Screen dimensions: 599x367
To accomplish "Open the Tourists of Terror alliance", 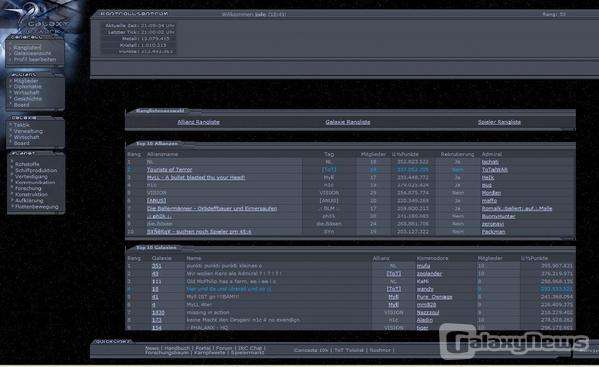I will pyautogui.click(x=169, y=170).
